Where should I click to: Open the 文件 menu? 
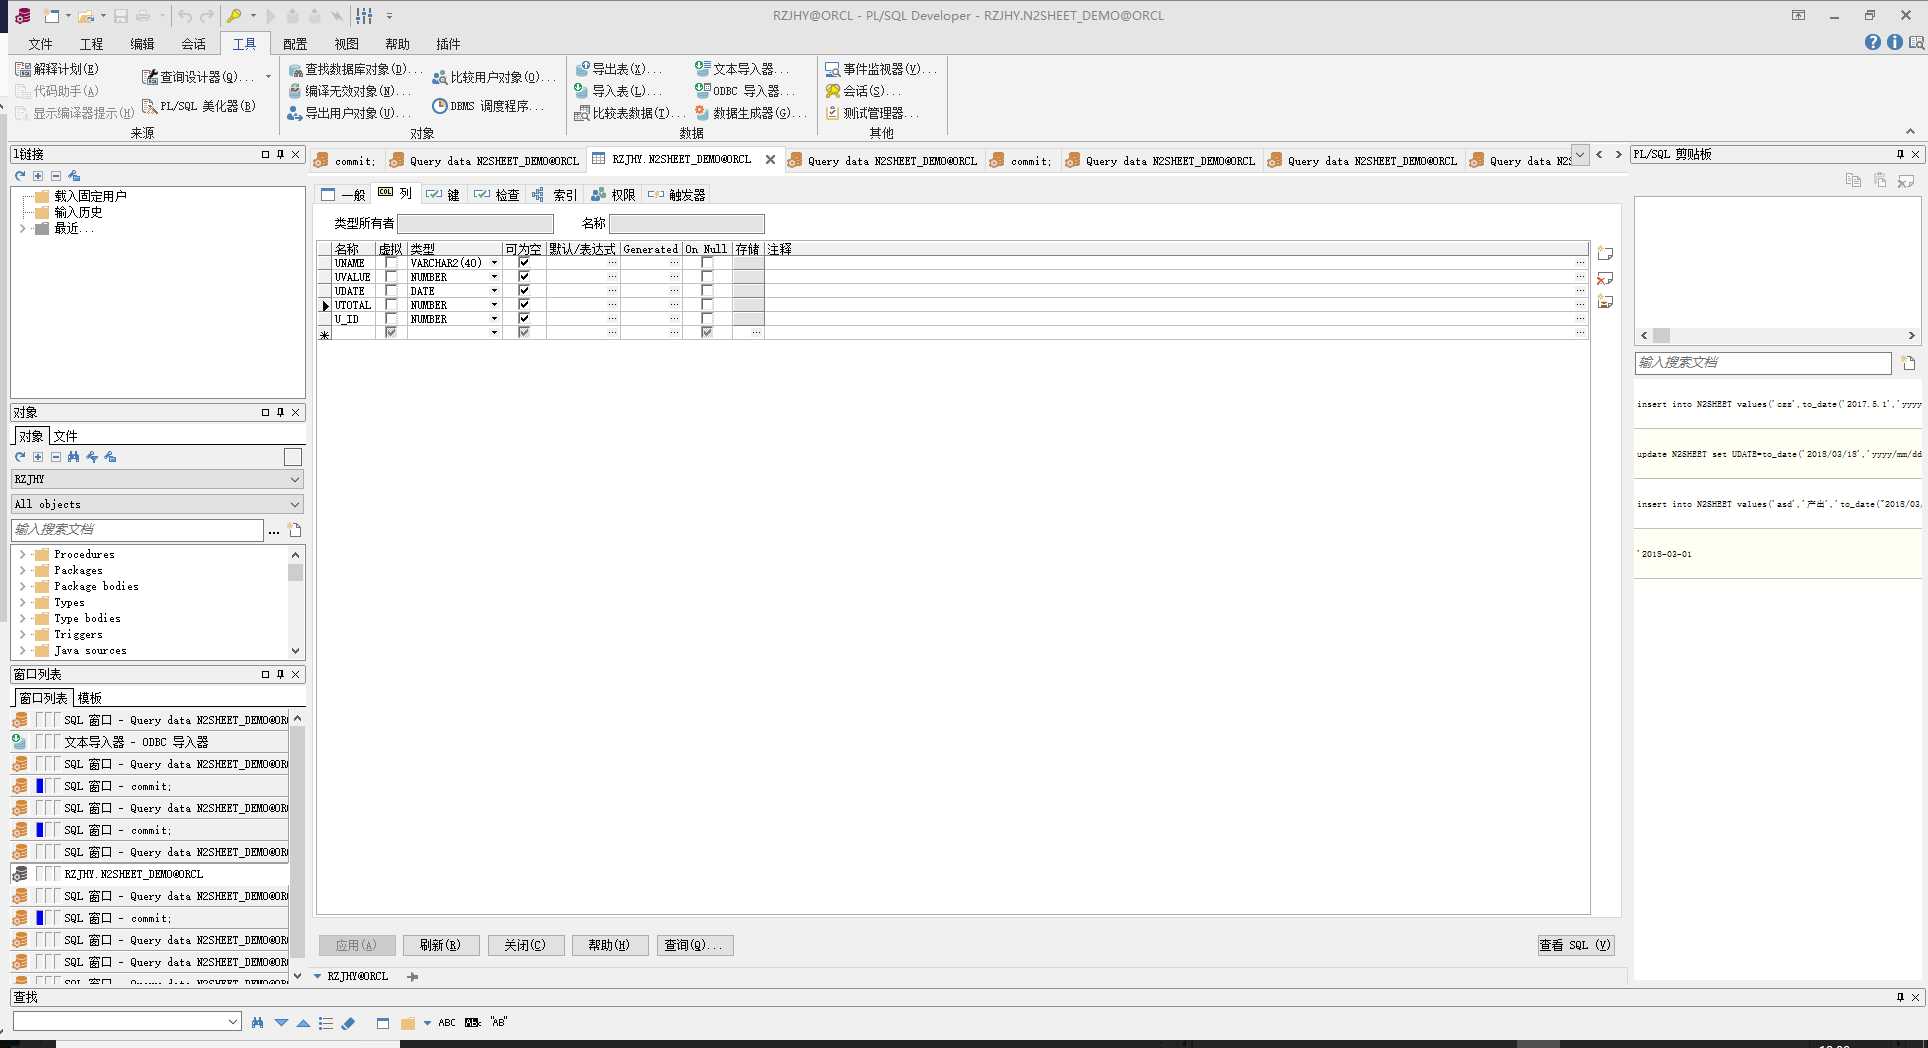point(40,44)
